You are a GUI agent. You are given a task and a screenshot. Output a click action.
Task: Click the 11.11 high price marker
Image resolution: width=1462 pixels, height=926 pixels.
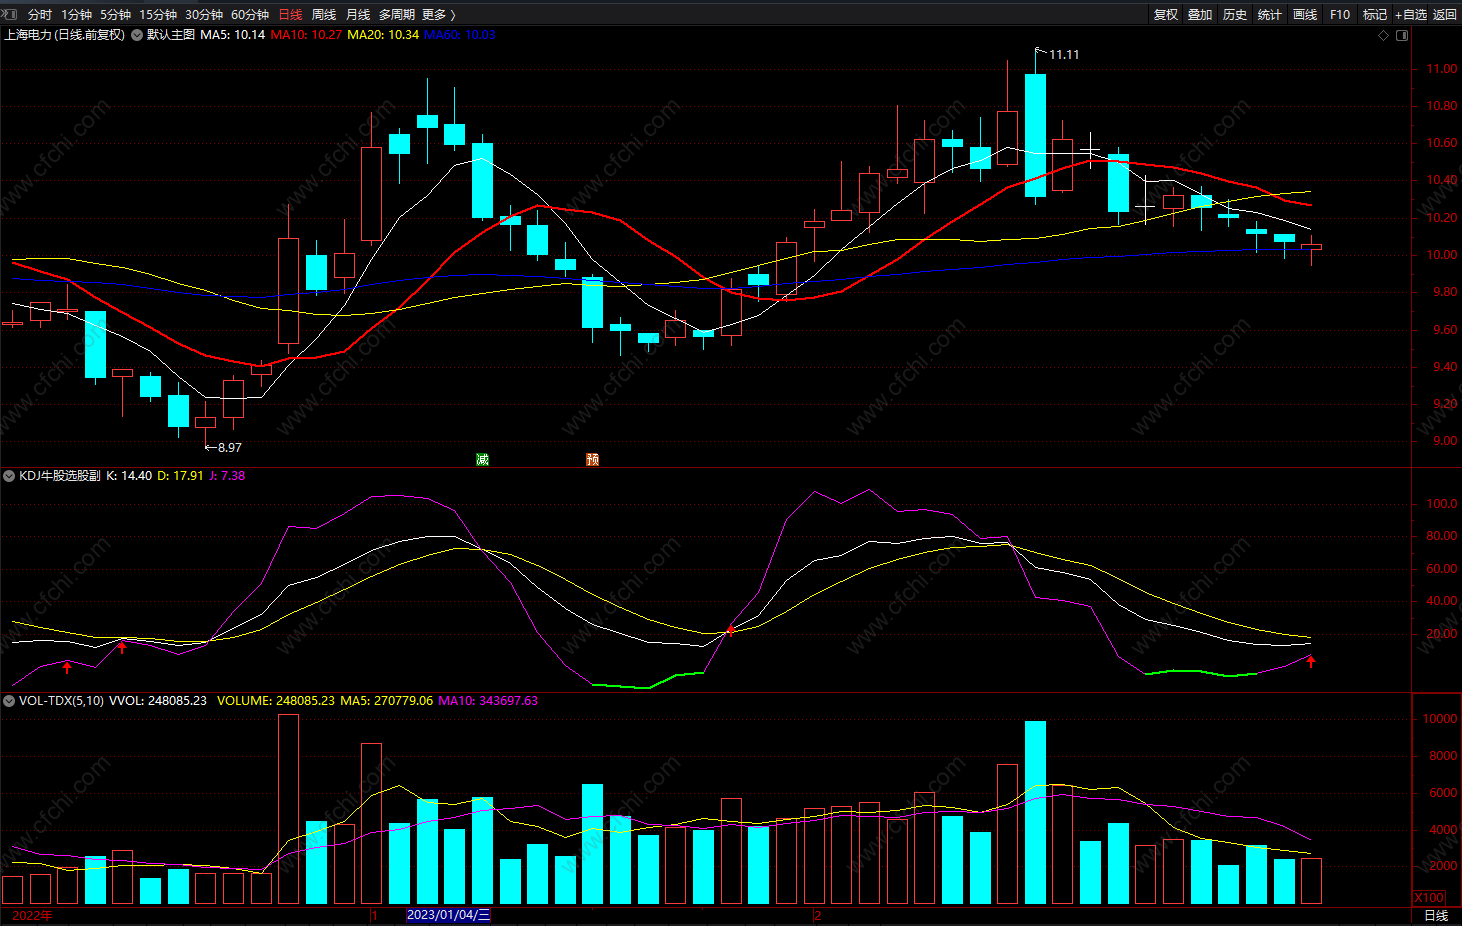(1063, 55)
